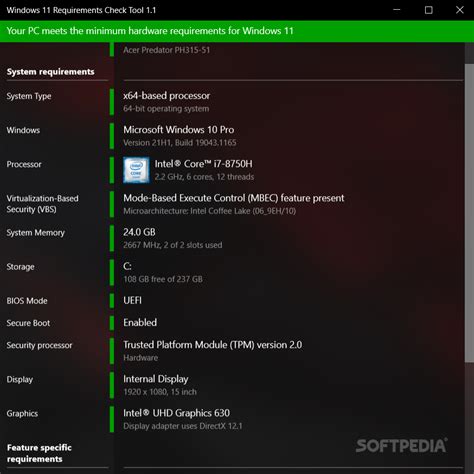Select the '24.0 GB' memory value

click(139, 232)
